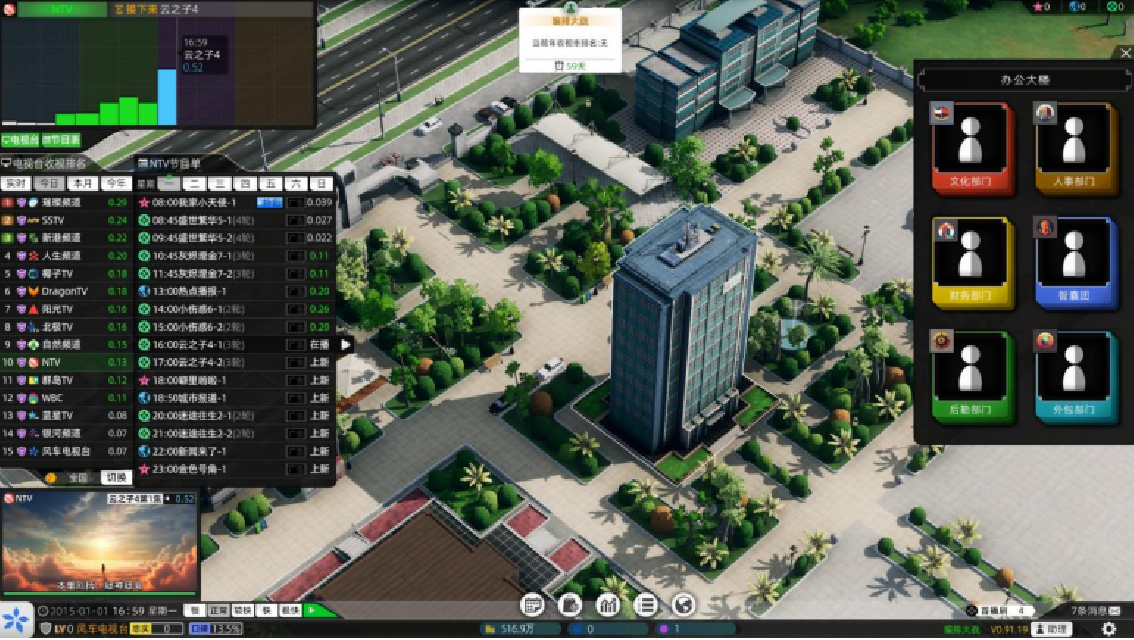
Task: Close the 办公大楼 panel
Action: click(x=1123, y=53)
